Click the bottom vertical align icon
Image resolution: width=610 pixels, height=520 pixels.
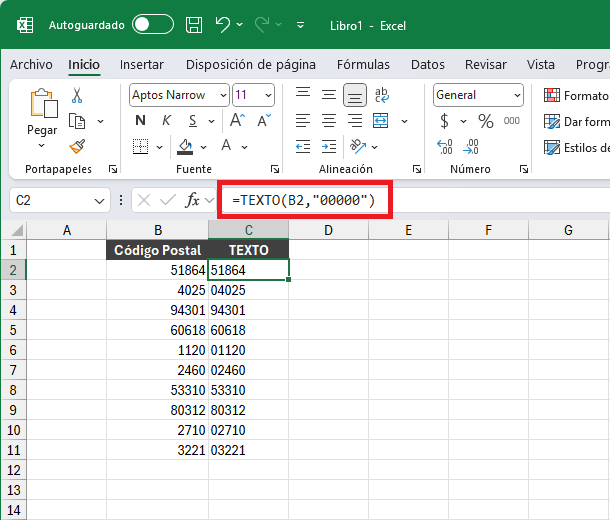point(355,95)
